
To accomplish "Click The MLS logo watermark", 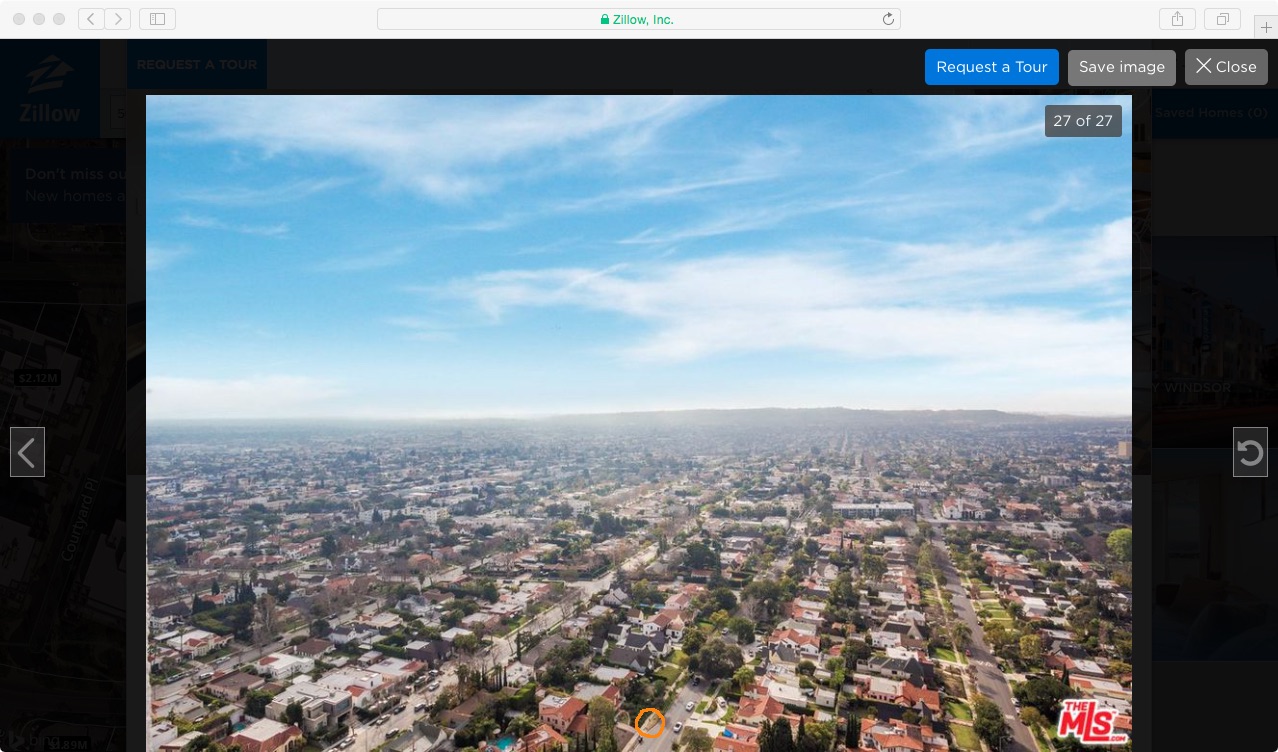I will click(1093, 721).
